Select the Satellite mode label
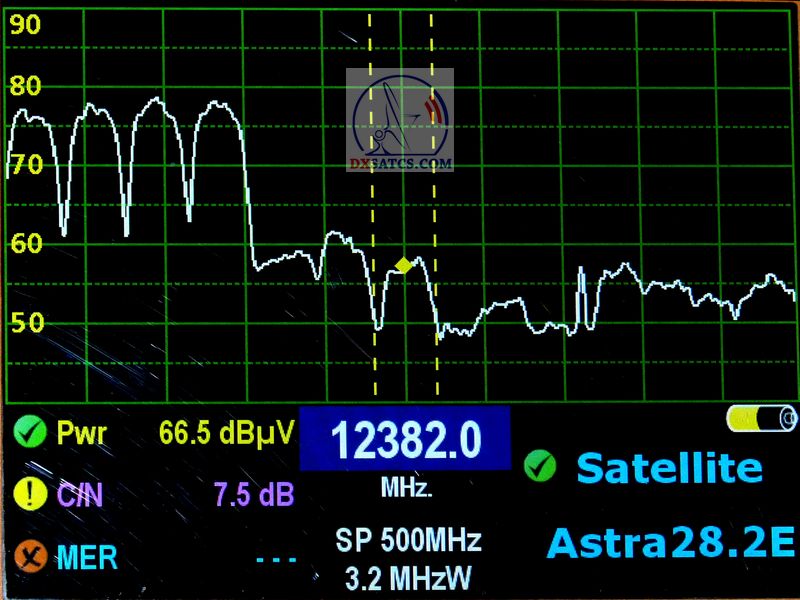The image size is (800, 600). (669, 467)
